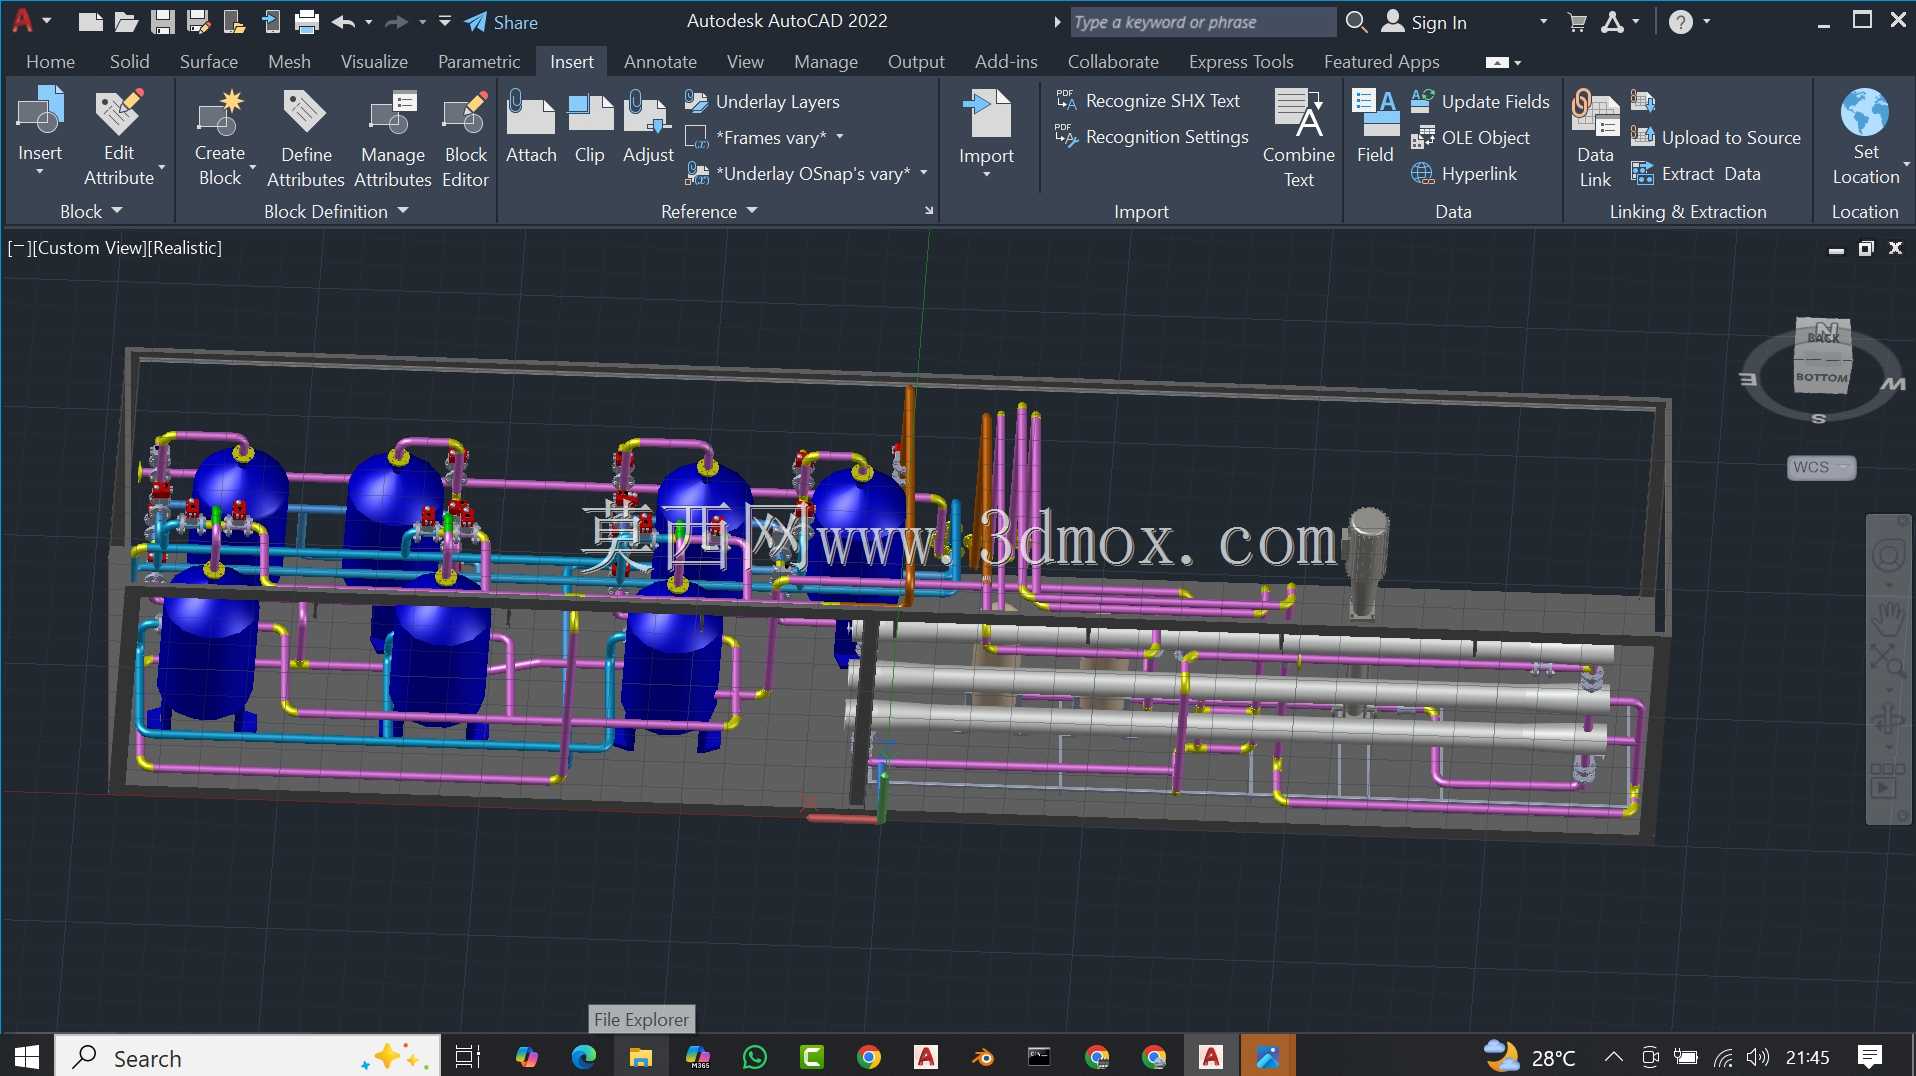
Task: Click Underlay Layers
Action: [763, 101]
